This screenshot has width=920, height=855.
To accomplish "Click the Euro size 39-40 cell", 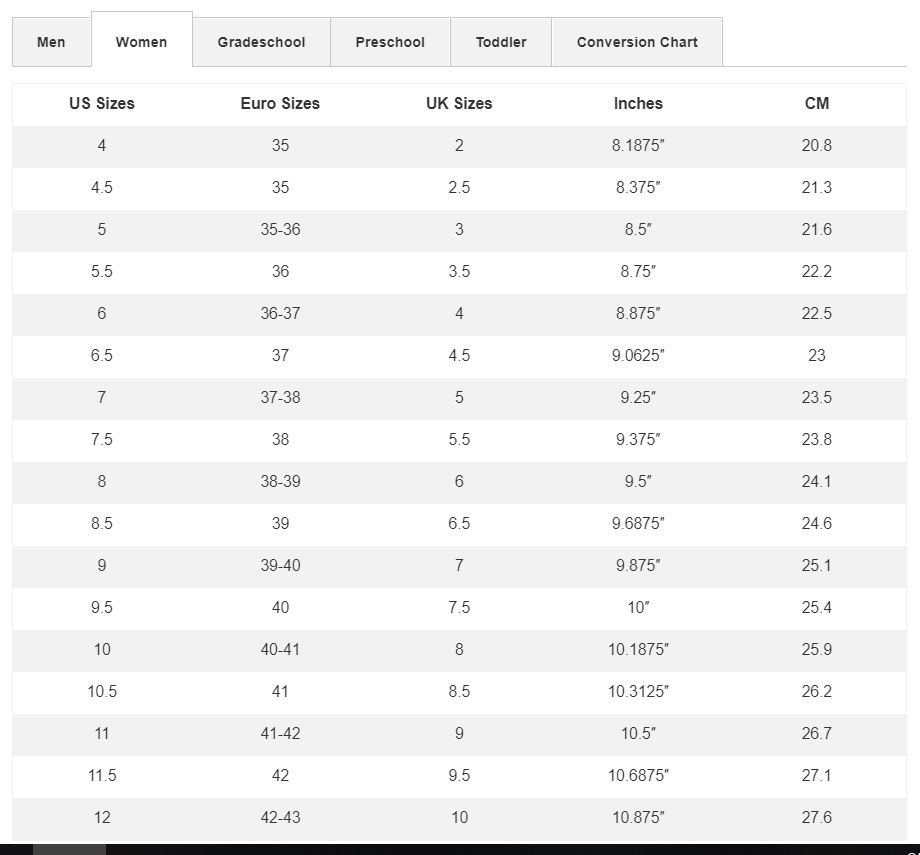I will pyautogui.click(x=280, y=566).
